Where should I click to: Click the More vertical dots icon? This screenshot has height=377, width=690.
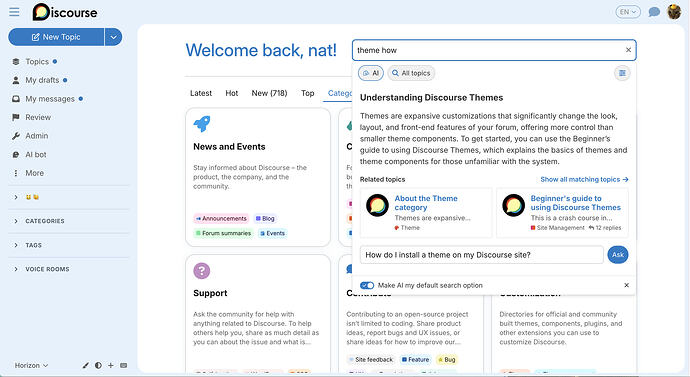(16, 173)
